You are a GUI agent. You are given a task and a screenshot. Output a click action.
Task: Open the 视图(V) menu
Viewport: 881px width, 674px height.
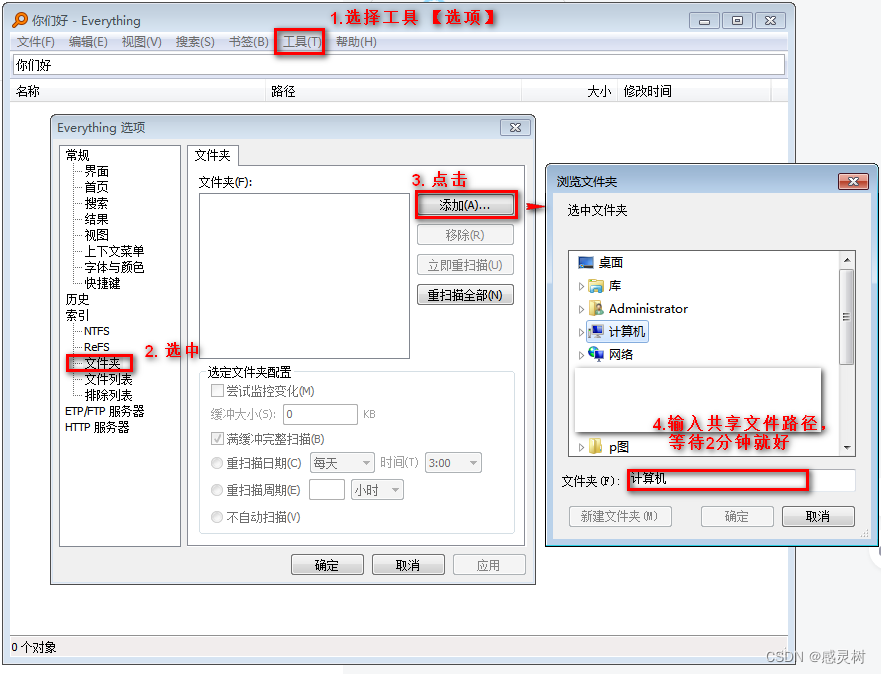142,42
